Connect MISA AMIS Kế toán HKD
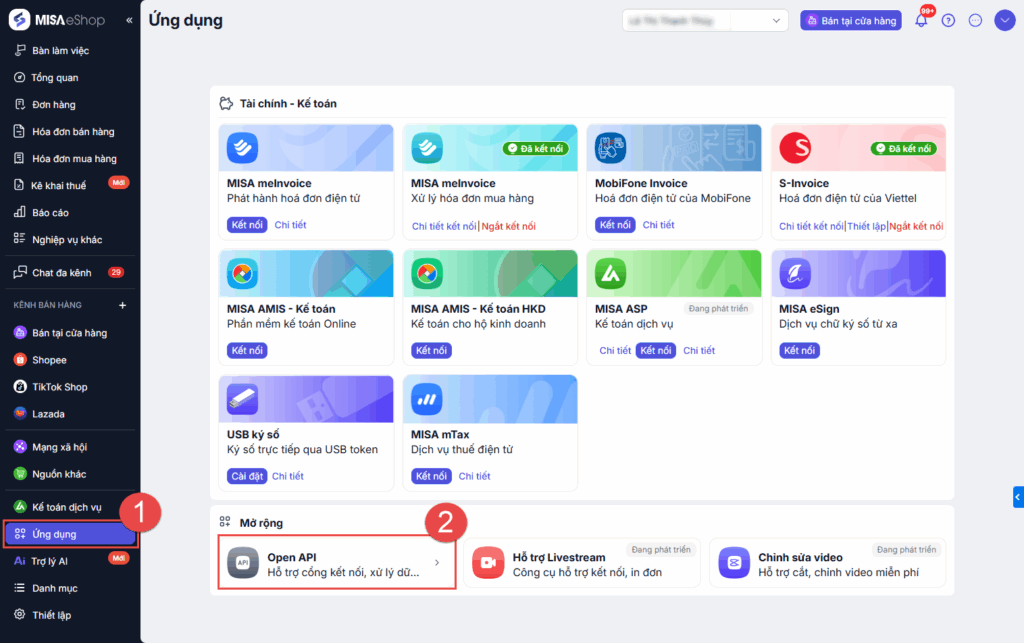 point(432,351)
